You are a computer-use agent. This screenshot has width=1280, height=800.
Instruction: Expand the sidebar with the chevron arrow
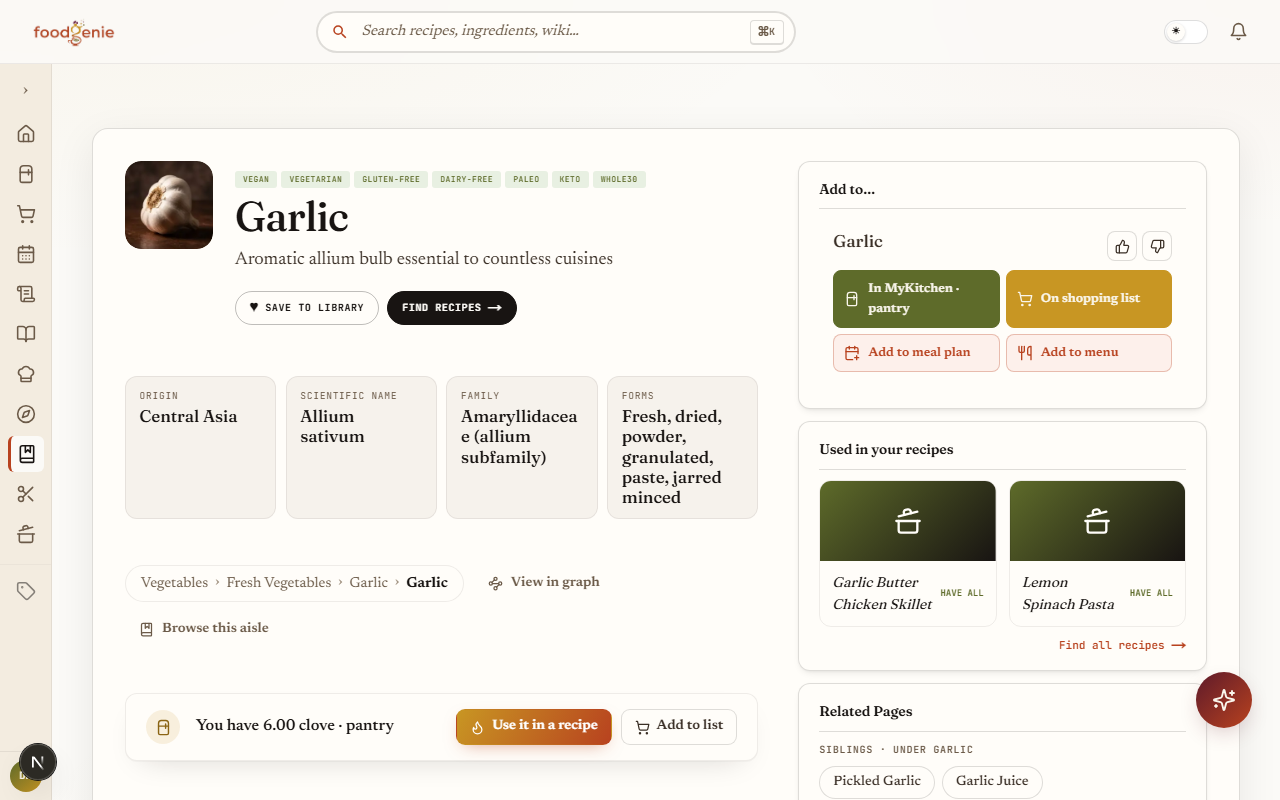(25, 90)
